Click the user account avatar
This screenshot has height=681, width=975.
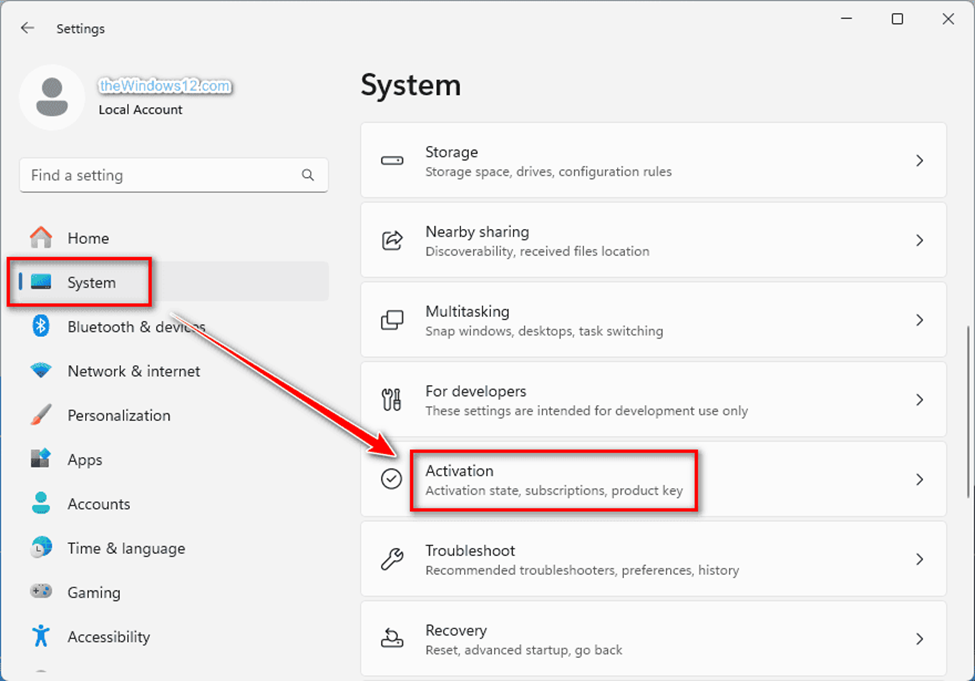52,98
